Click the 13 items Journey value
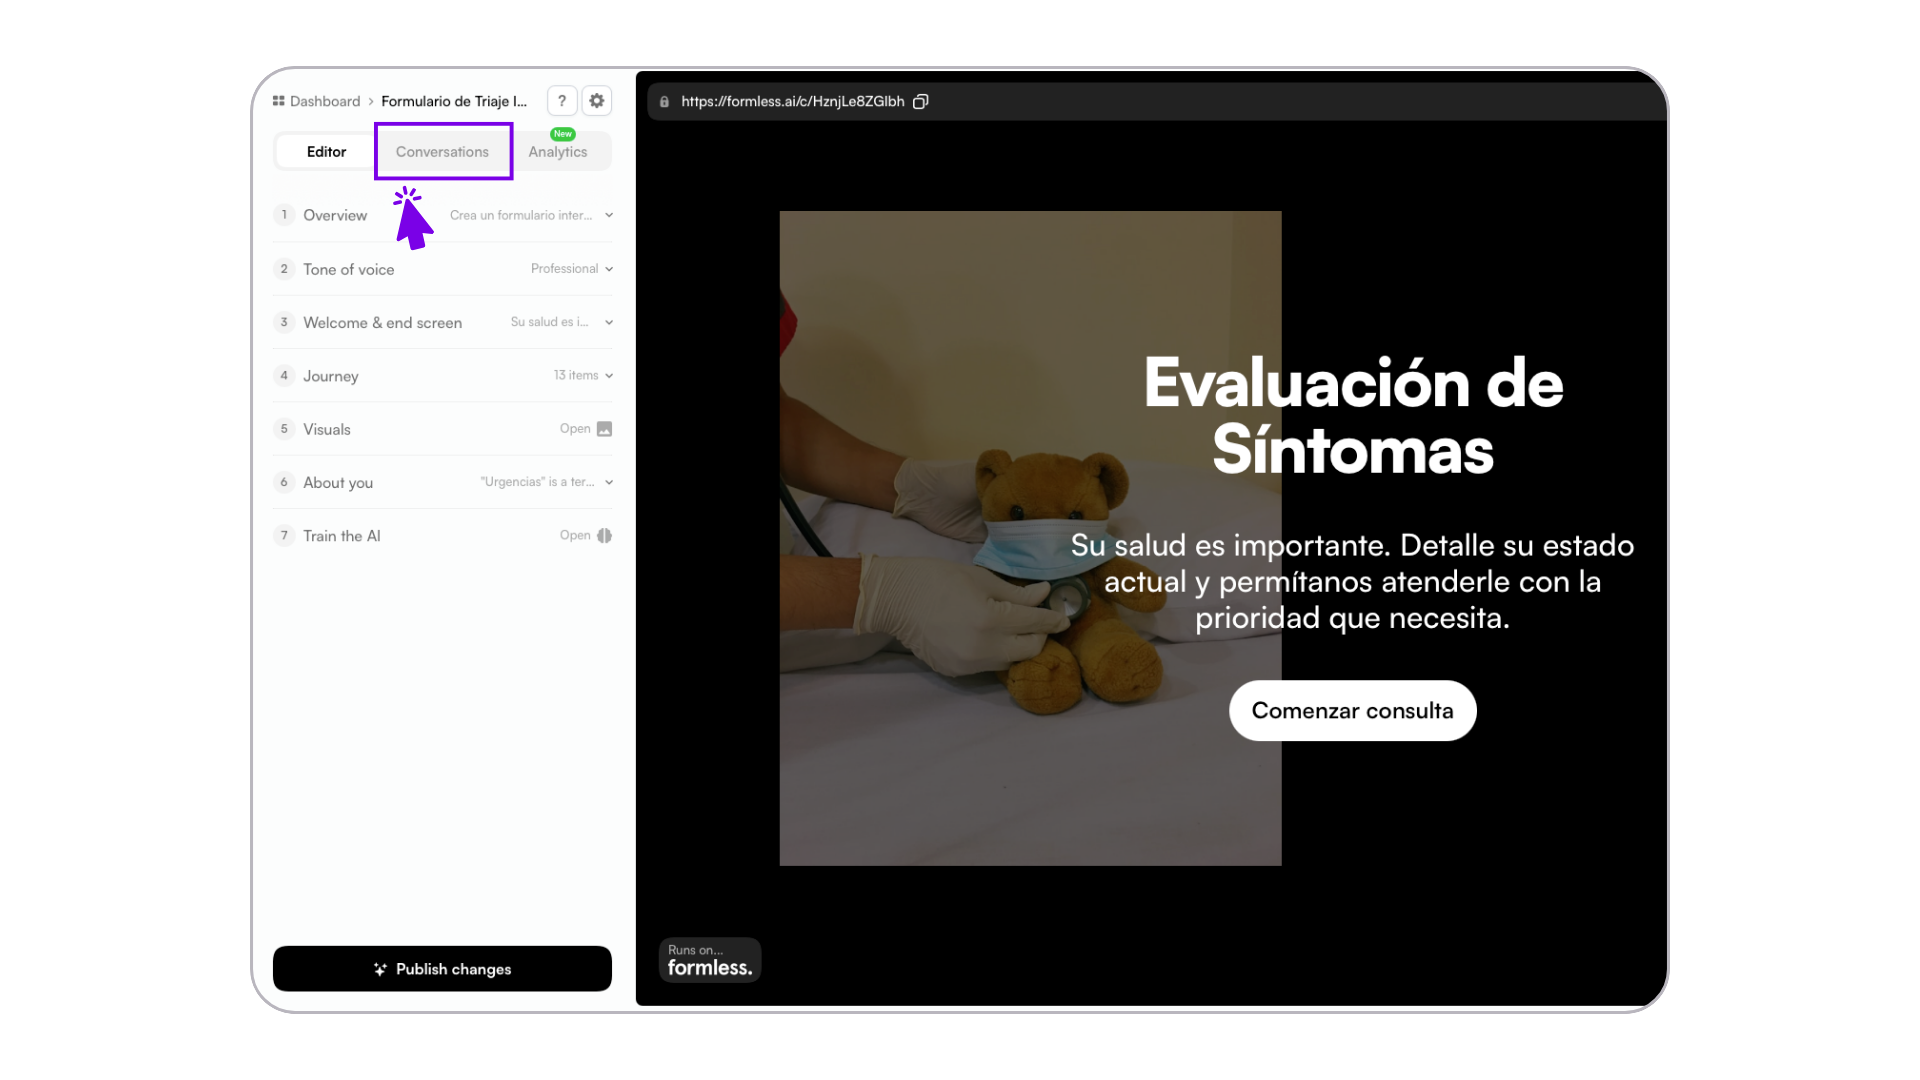Viewport: 1920px width, 1080px height. click(x=576, y=376)
